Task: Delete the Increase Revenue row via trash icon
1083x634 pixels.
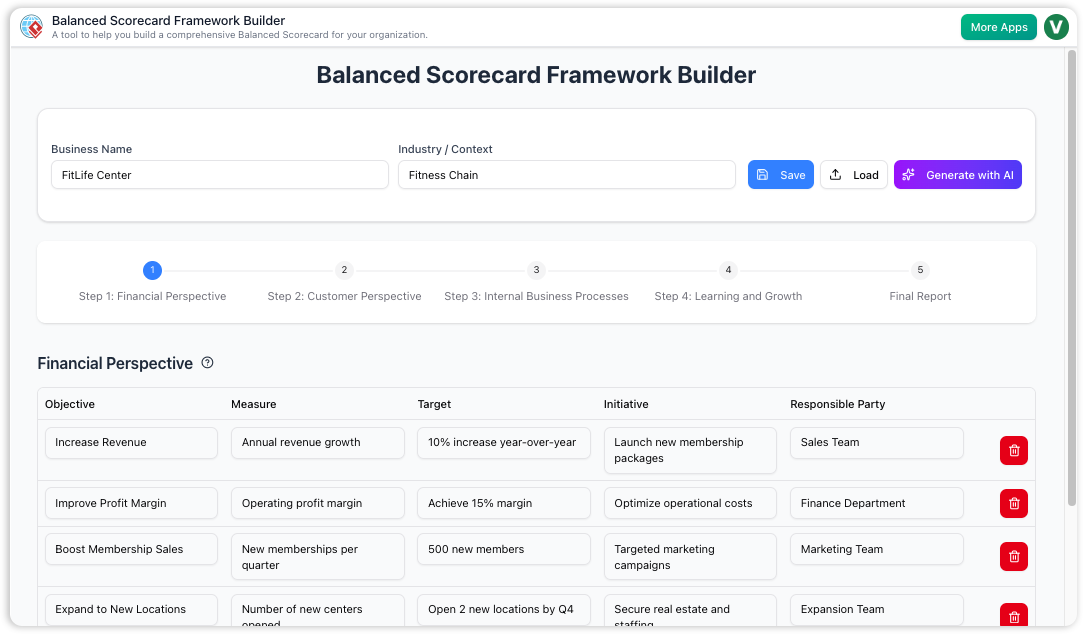Action: click(x=1013, y=450)
